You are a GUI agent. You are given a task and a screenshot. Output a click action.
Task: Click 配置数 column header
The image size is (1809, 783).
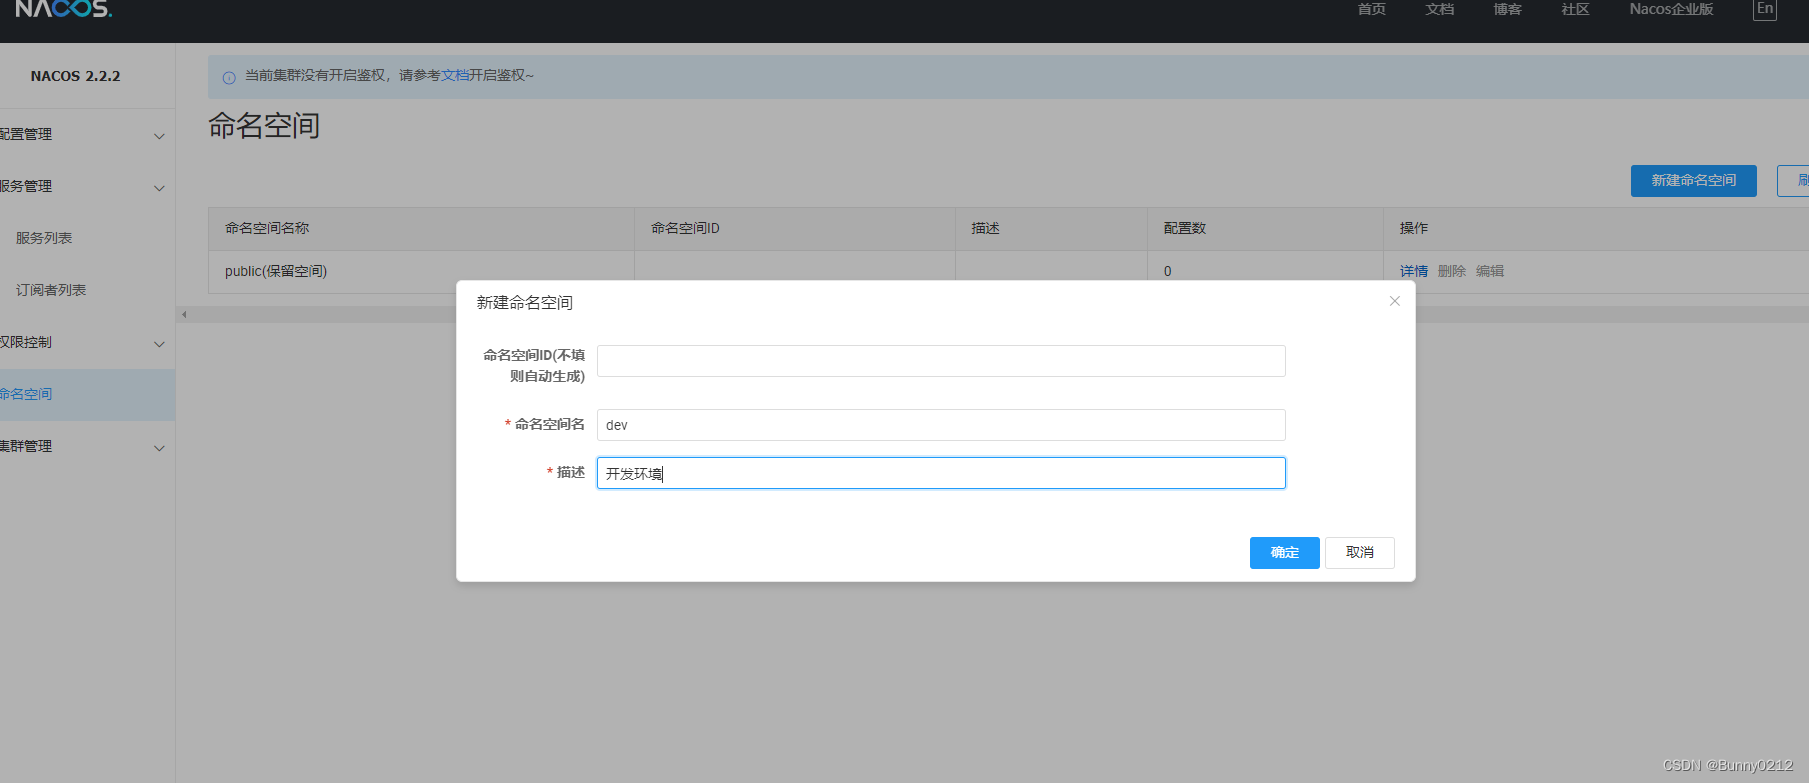(x=1265, y=228)
